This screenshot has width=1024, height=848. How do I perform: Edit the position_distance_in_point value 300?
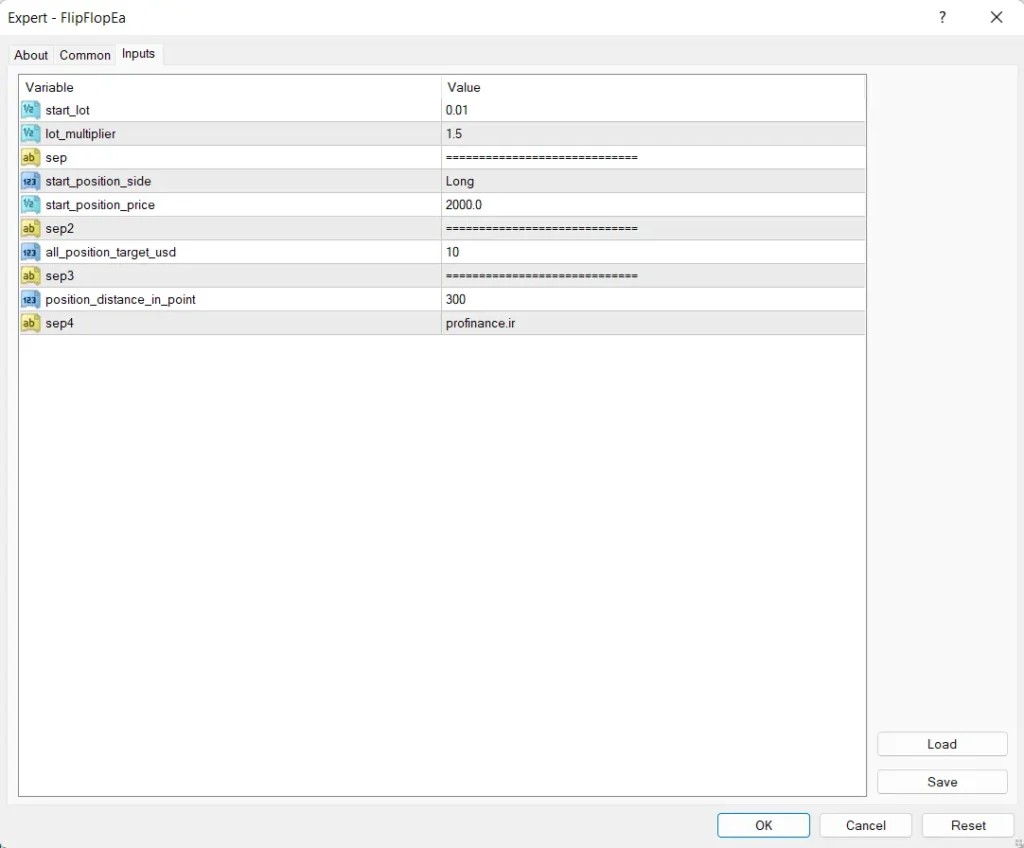[652, 299]
